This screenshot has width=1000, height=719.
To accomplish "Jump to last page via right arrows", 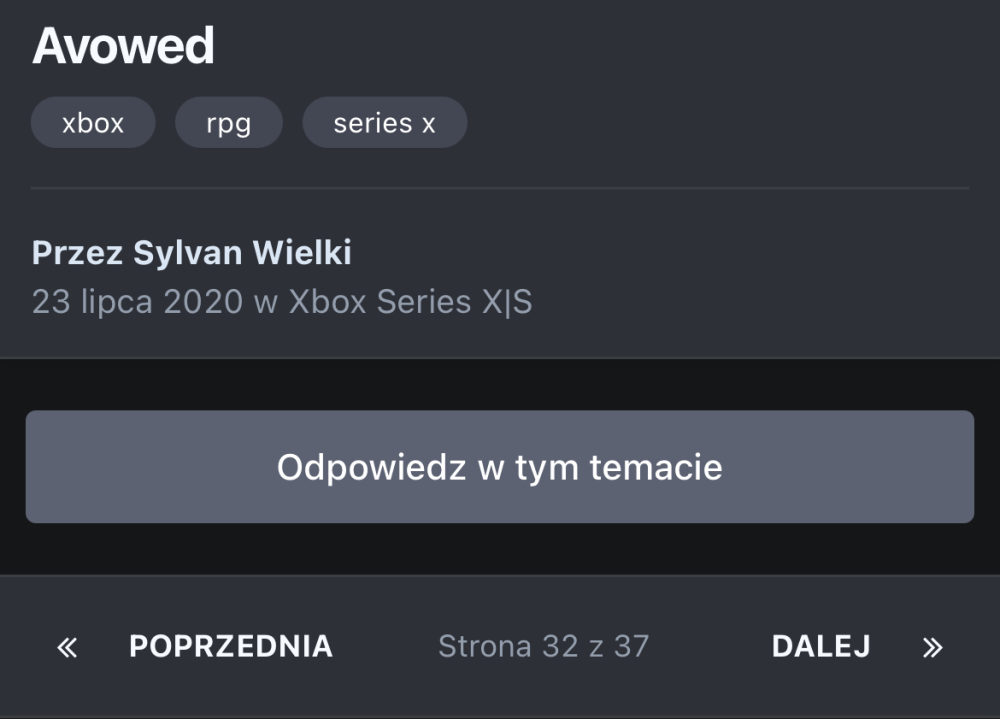I will [x=932, y=648].
